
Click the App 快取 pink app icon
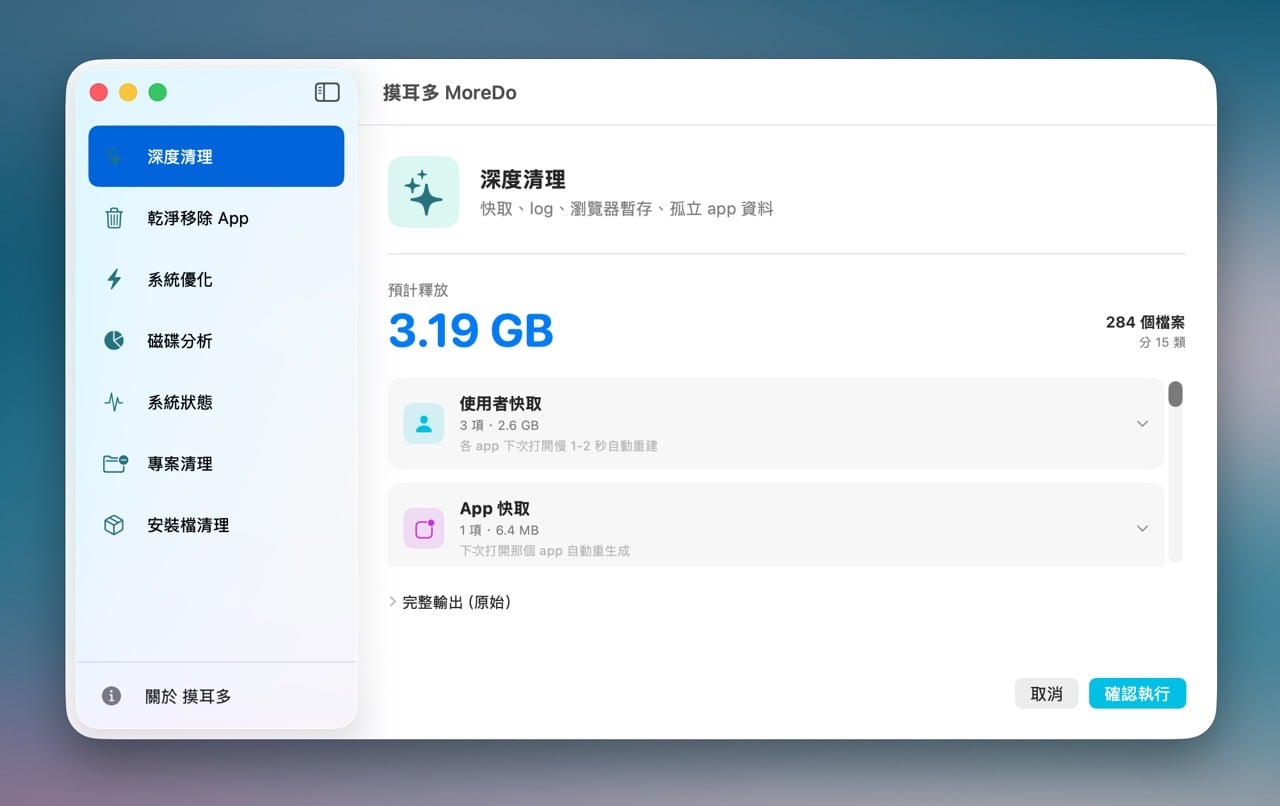pyautogui.click(x=423, y=527)
